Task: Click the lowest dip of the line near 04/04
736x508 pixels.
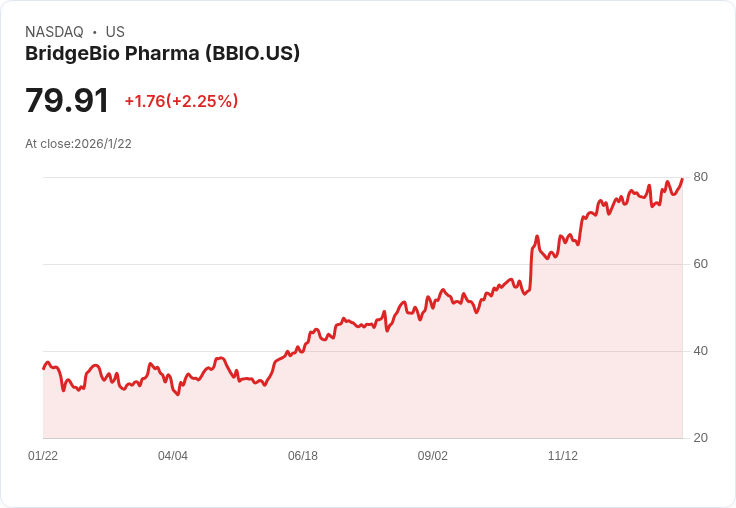Action: click(177, 394)
